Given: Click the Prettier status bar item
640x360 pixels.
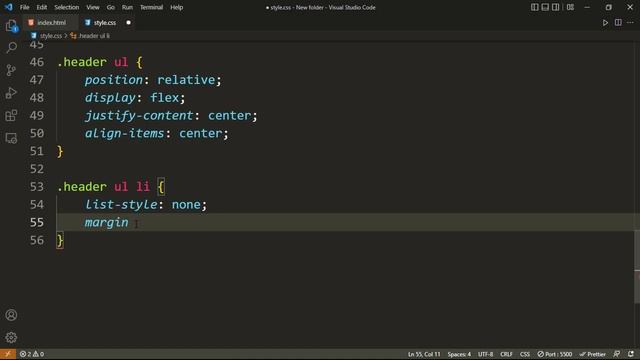Looking at the screenshot, I should 593,354.
